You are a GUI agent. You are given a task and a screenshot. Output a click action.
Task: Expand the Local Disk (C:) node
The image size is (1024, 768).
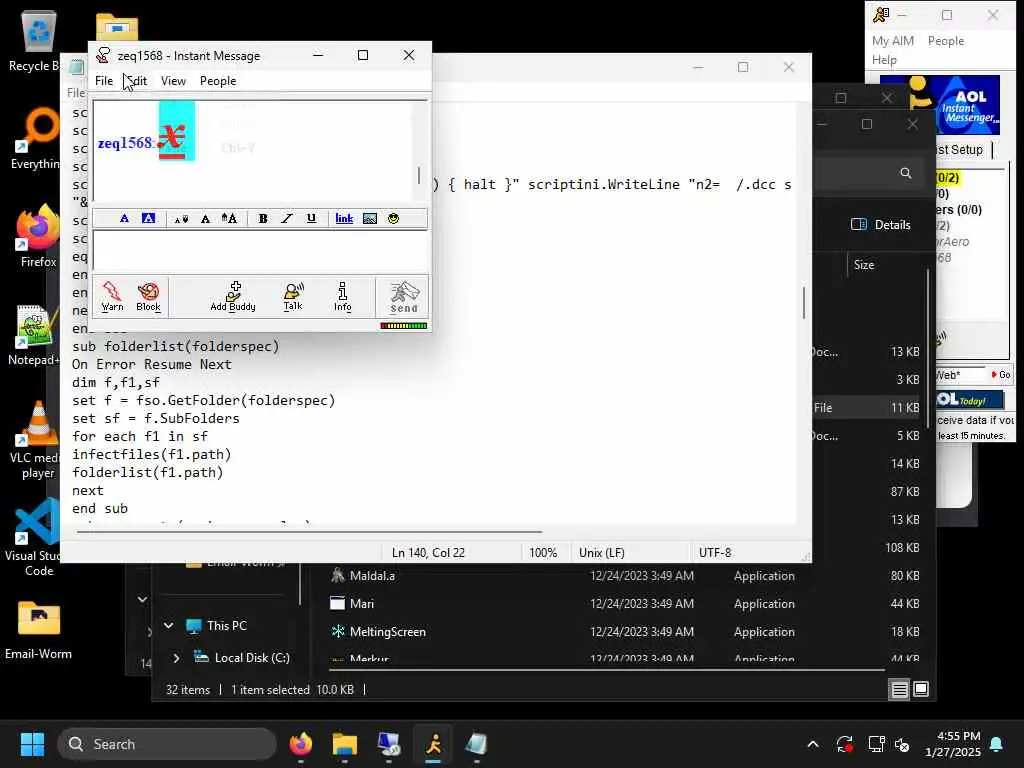tap(176, 658)
